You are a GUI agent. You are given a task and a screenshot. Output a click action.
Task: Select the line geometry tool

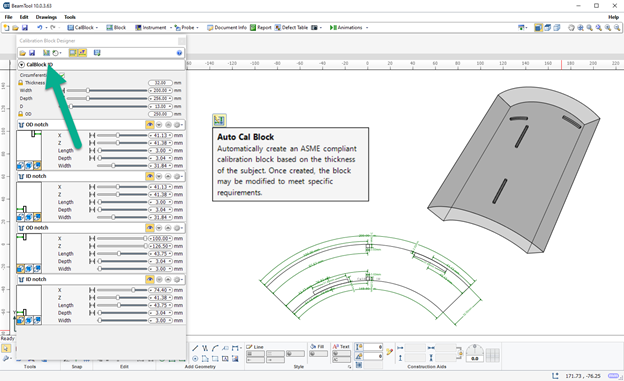[x=195, y=348]
